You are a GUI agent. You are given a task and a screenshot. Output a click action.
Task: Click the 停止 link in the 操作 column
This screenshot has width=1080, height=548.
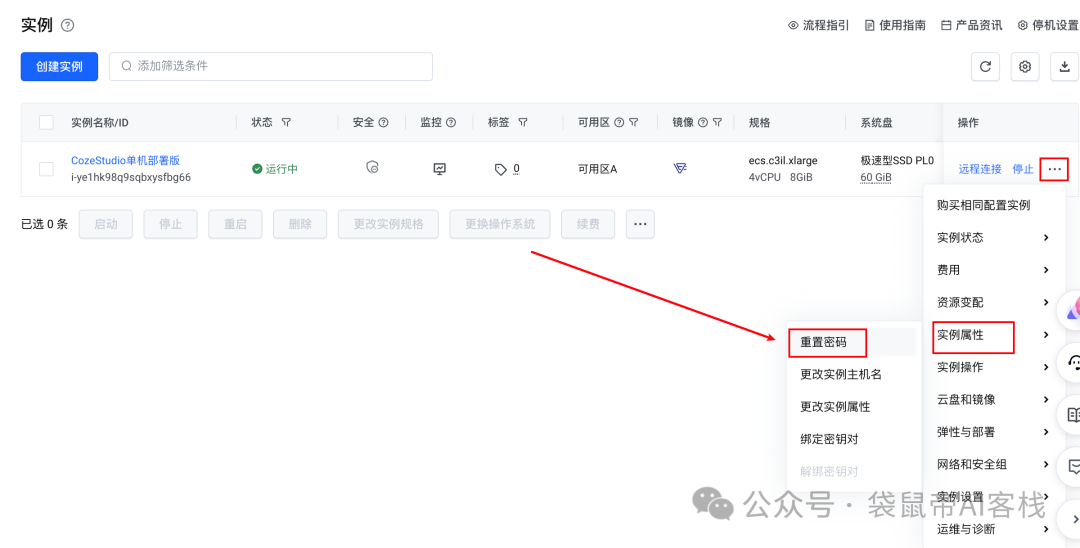click(x=1023, y=169)
